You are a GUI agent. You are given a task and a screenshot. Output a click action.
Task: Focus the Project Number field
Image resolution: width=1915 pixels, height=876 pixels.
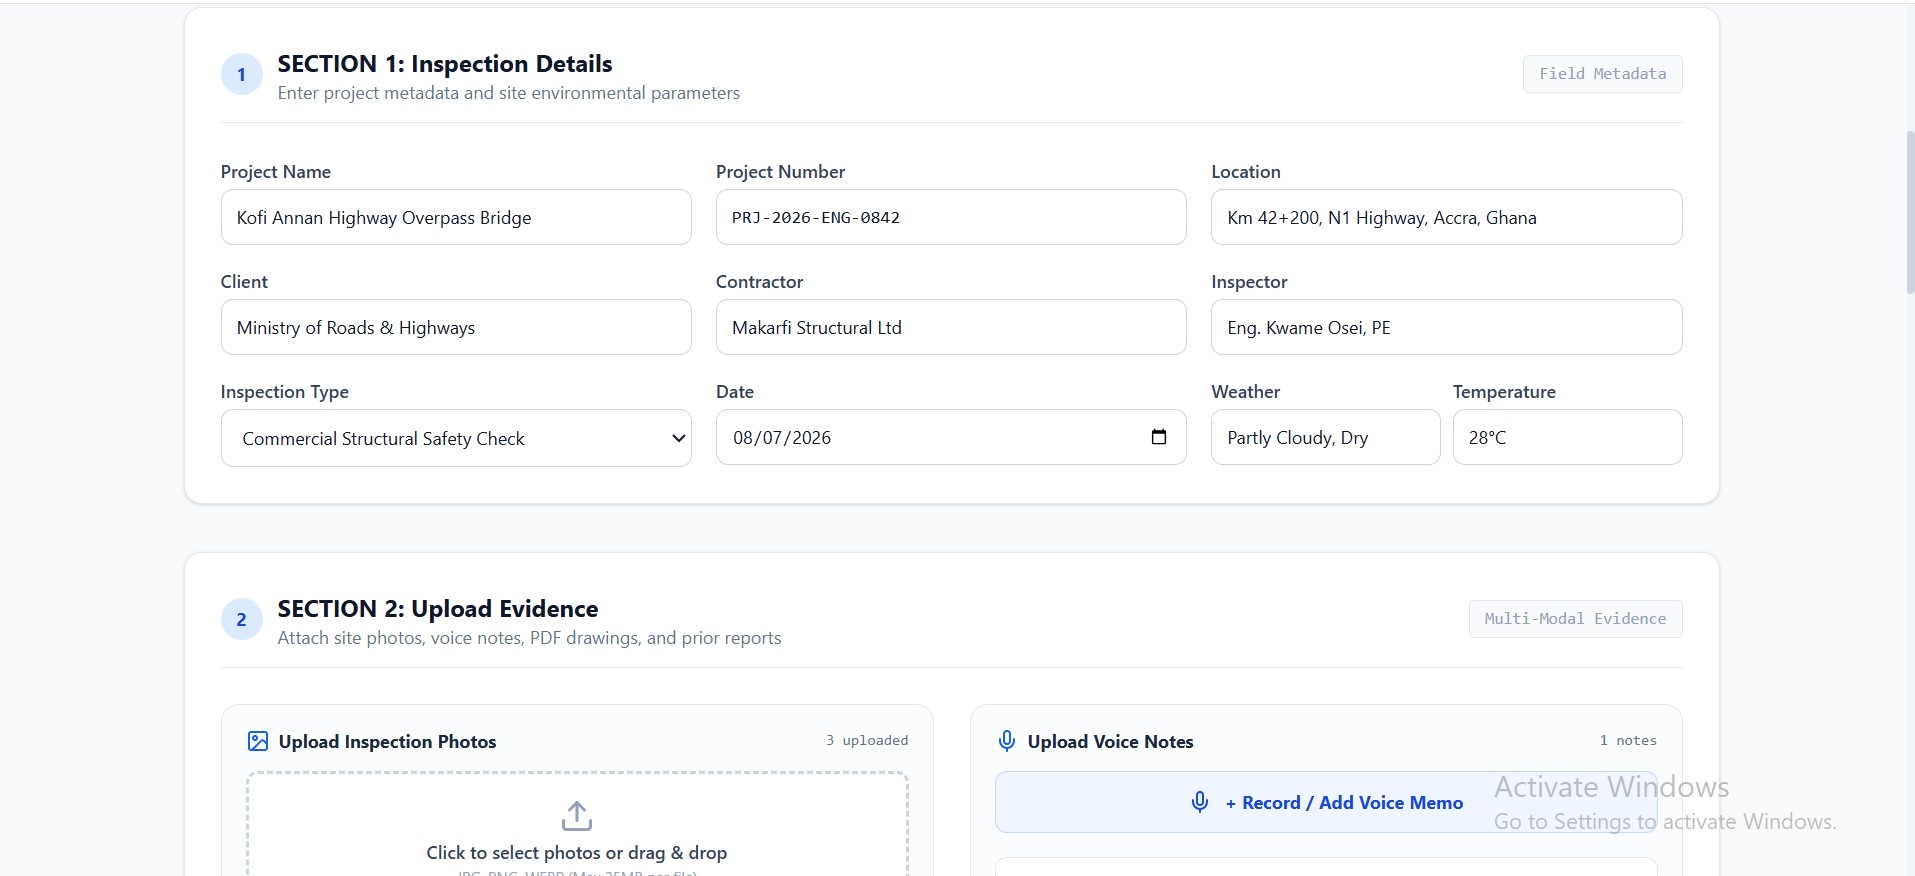[x=951, y=217]
